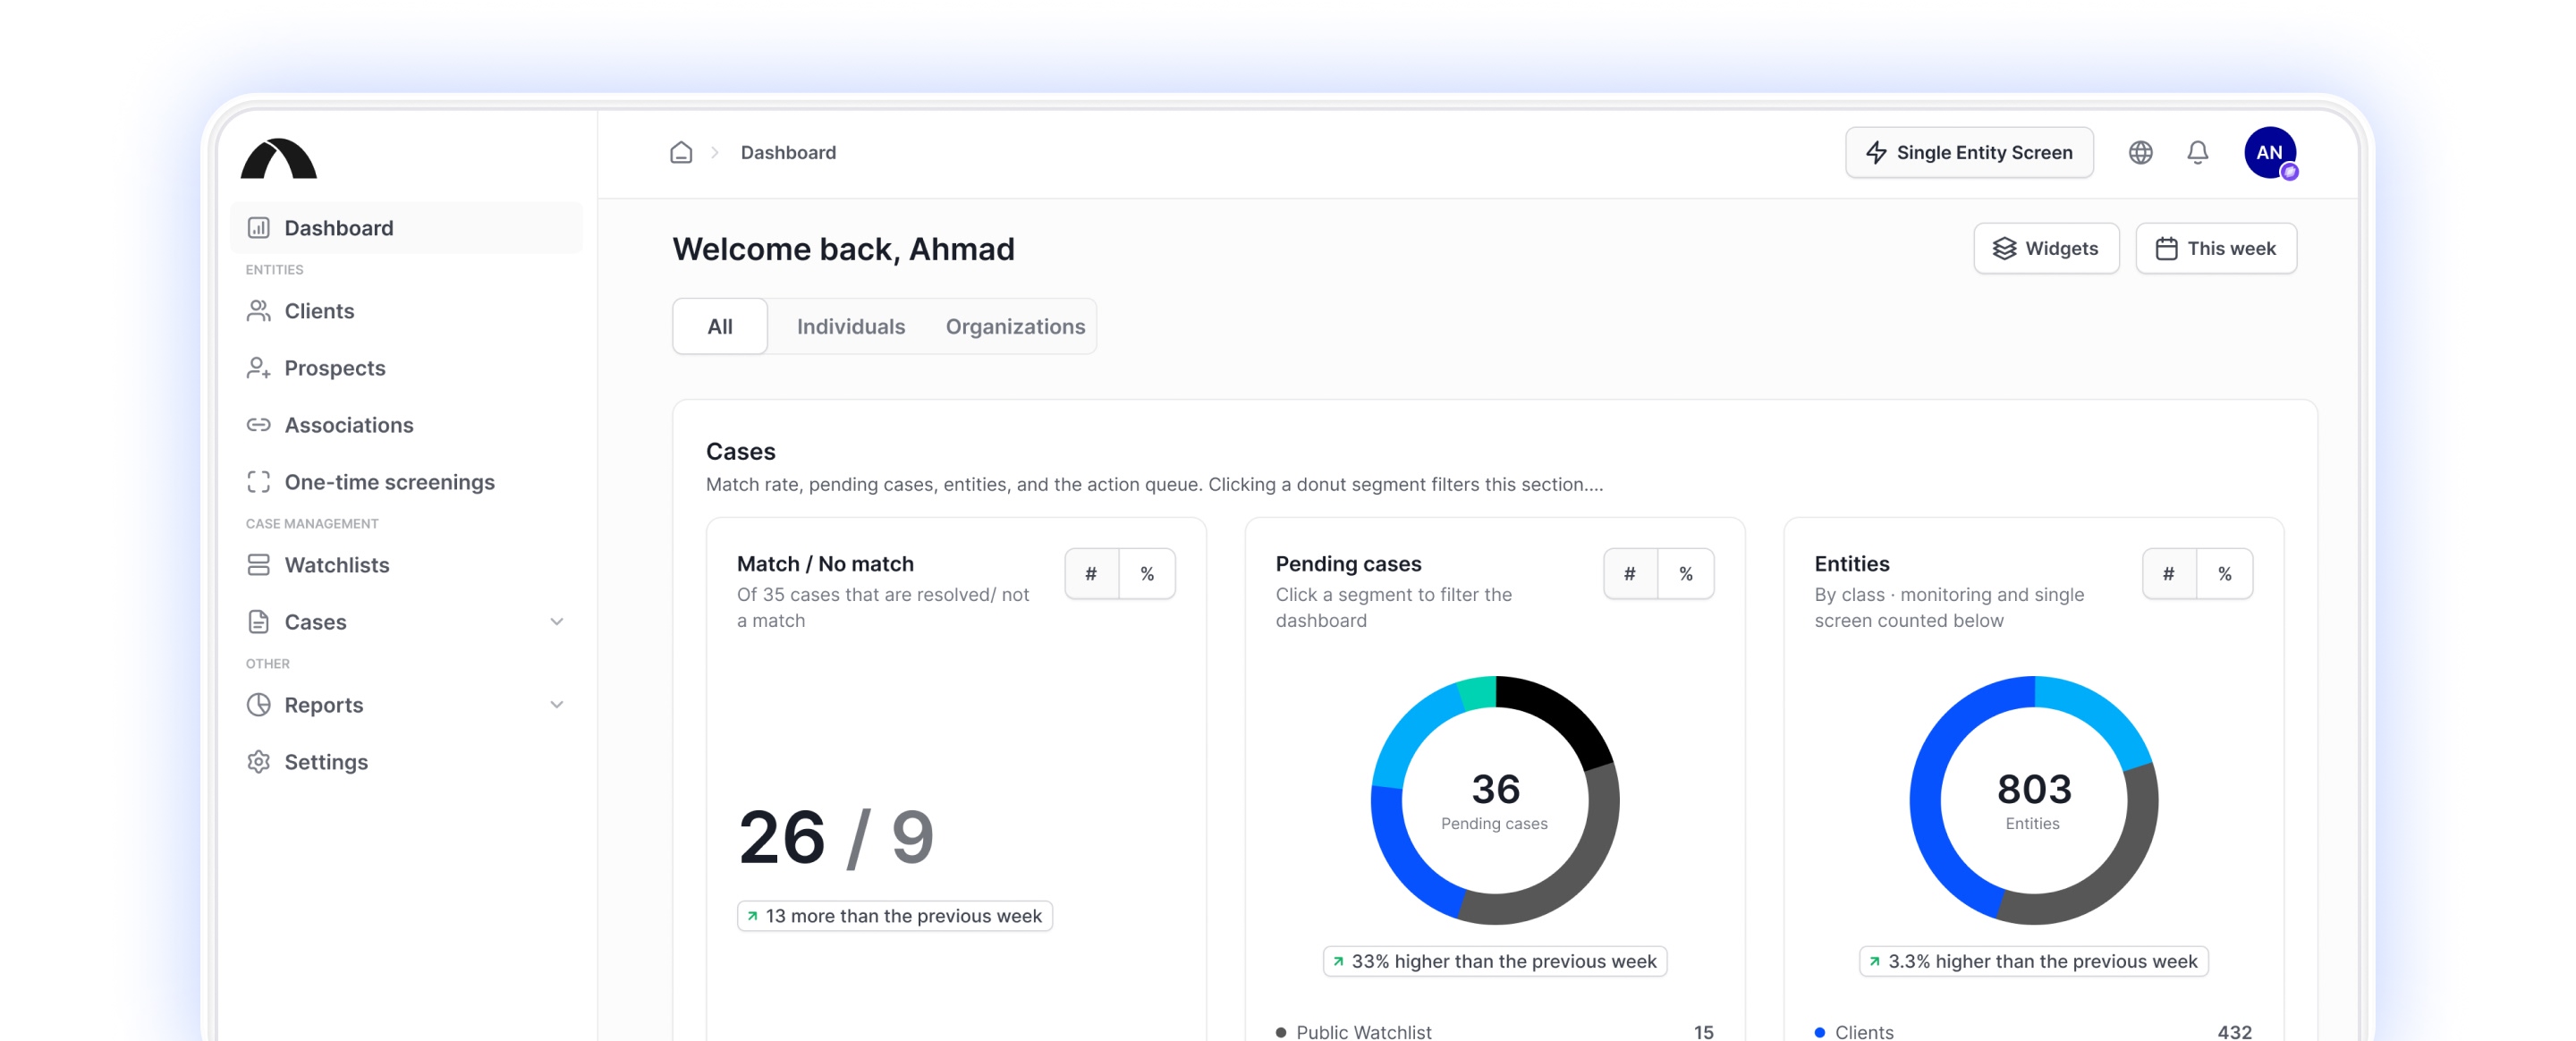The width and height of the screenshot is (2576, 1041).
Task: Go home via breadcrumb house icon
Action: click(x=681, y=152)
